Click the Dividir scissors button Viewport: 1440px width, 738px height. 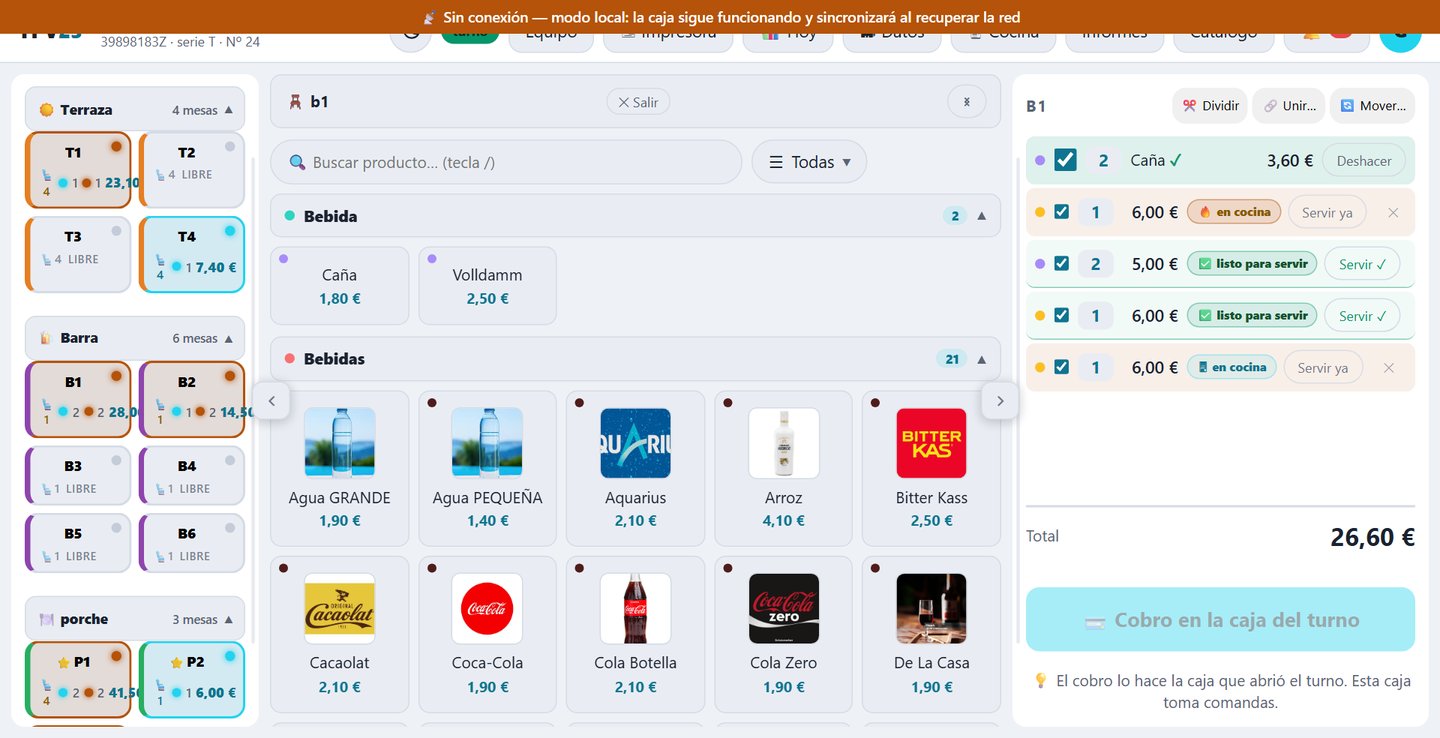(x=1210, y=106)
